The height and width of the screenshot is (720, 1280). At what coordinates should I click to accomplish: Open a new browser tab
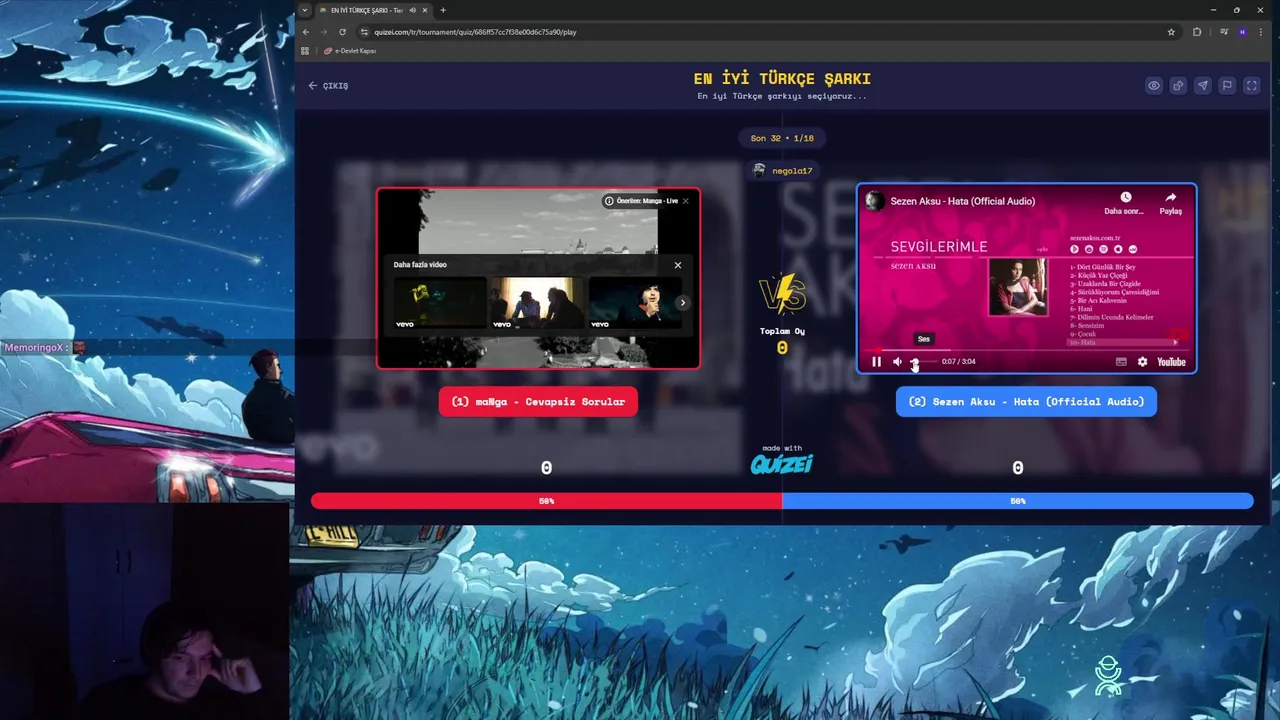(443, 10)
